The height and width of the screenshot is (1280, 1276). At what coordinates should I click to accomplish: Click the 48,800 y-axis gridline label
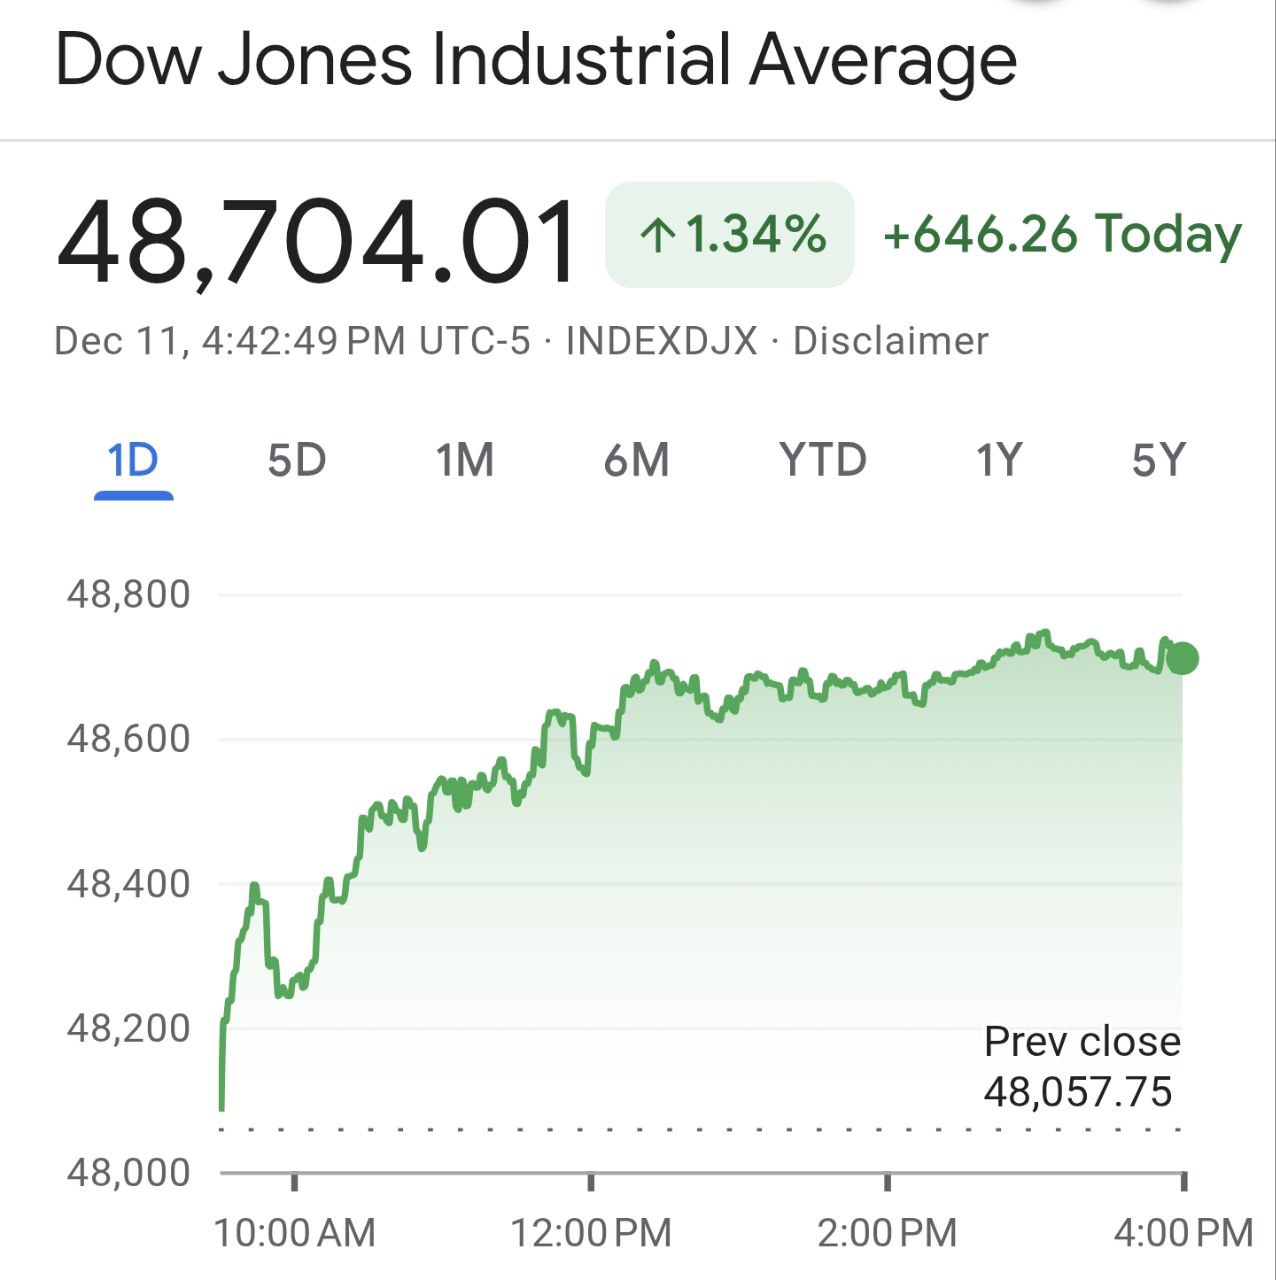point(128,595)
